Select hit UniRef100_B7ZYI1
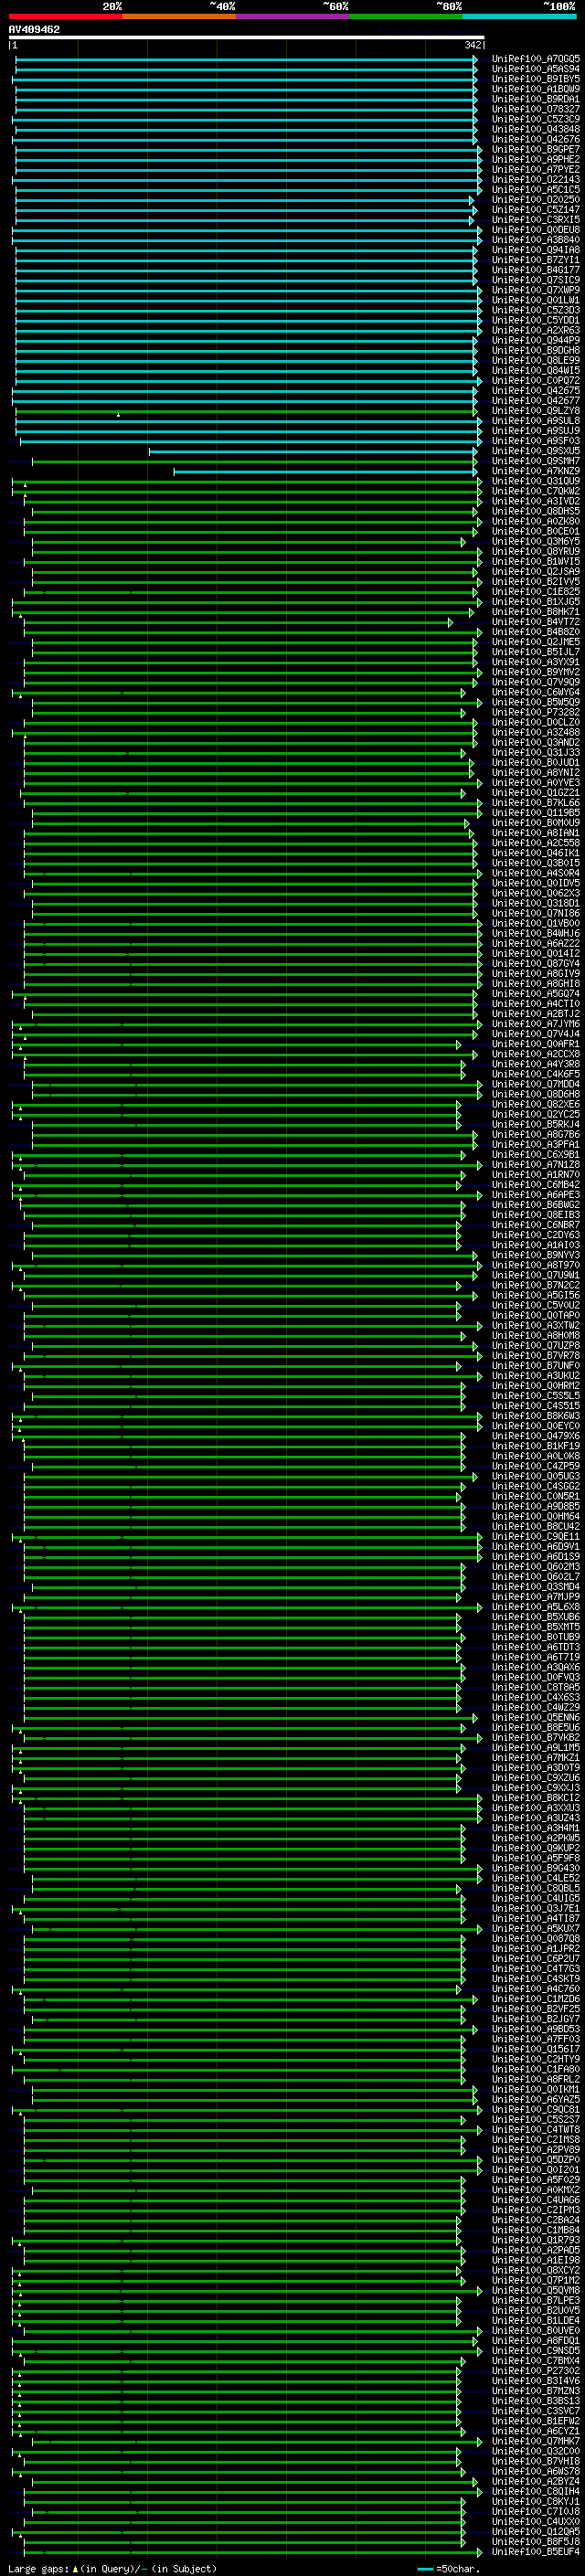Viewport: 585px width, 2576px height. 535,260
